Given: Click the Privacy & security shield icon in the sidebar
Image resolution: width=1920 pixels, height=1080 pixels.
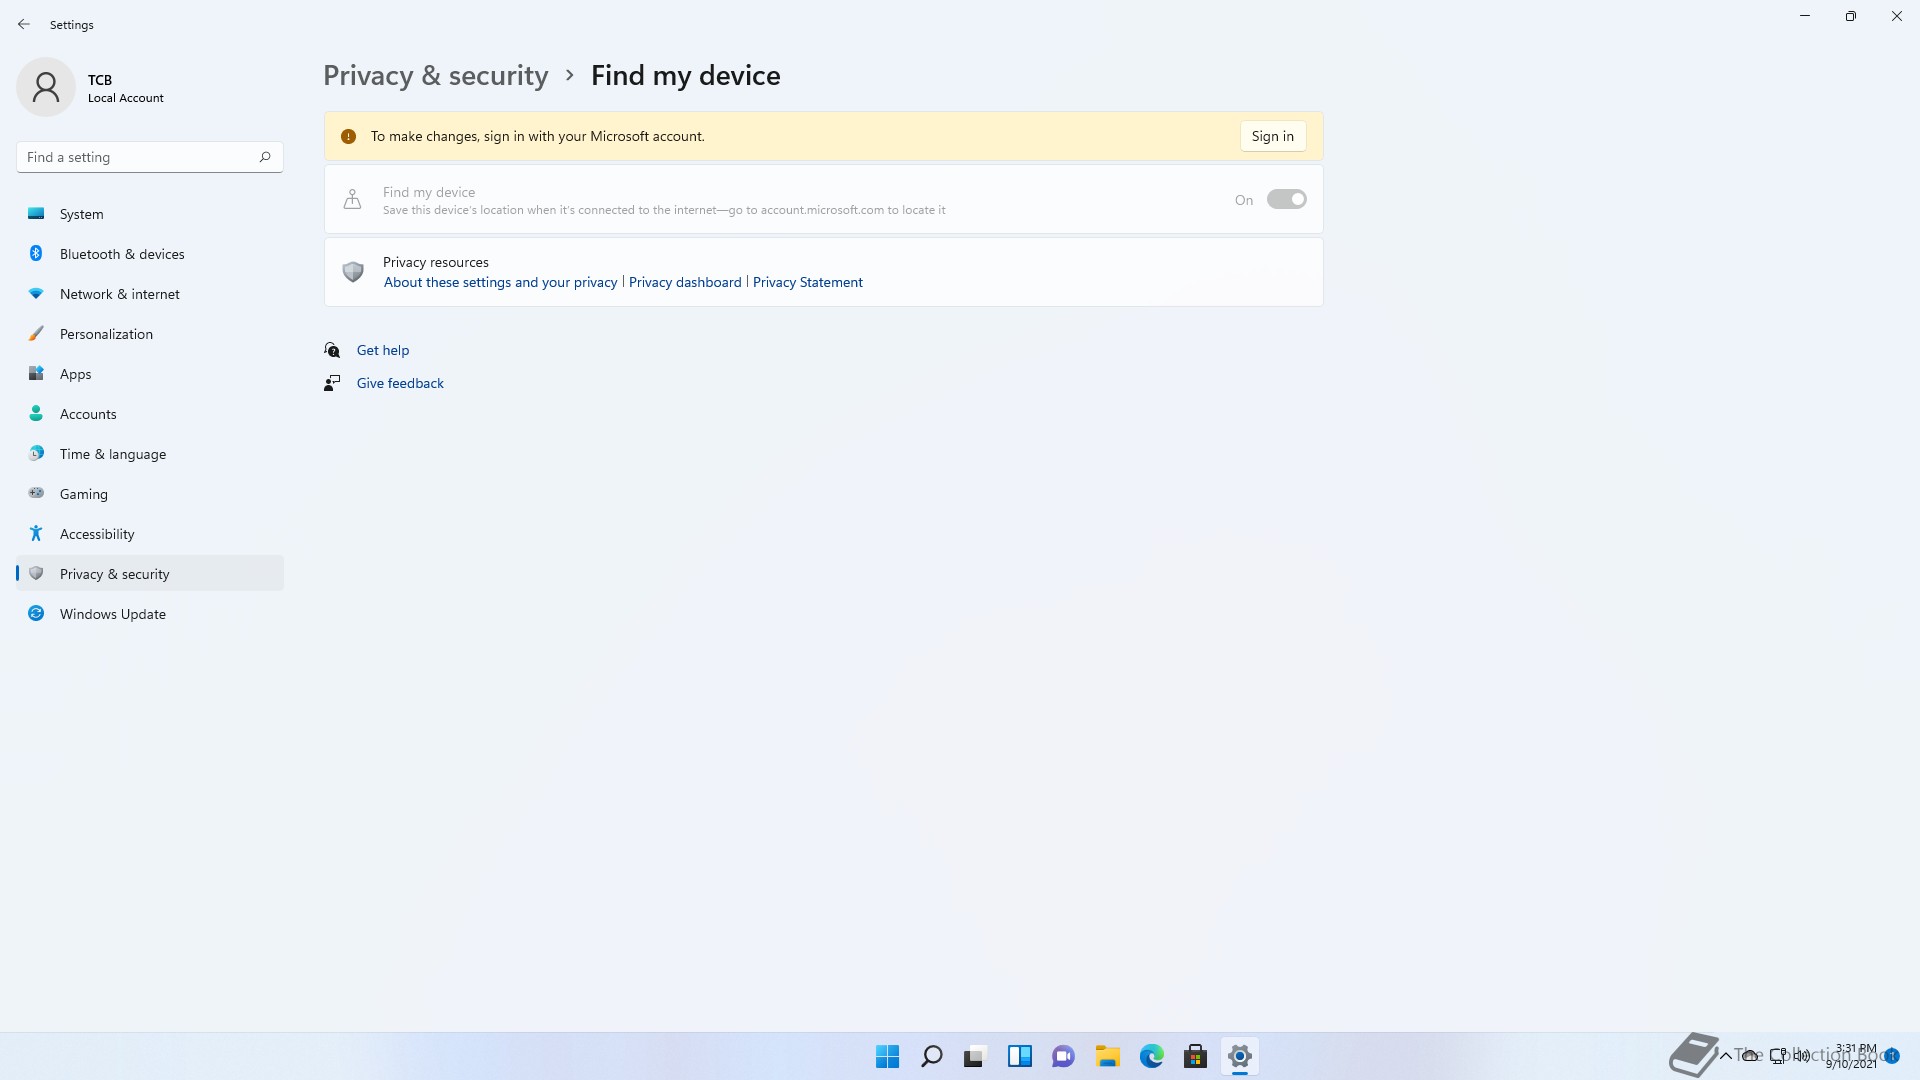Looking at the screenshot, I should [x=36, y=573].
